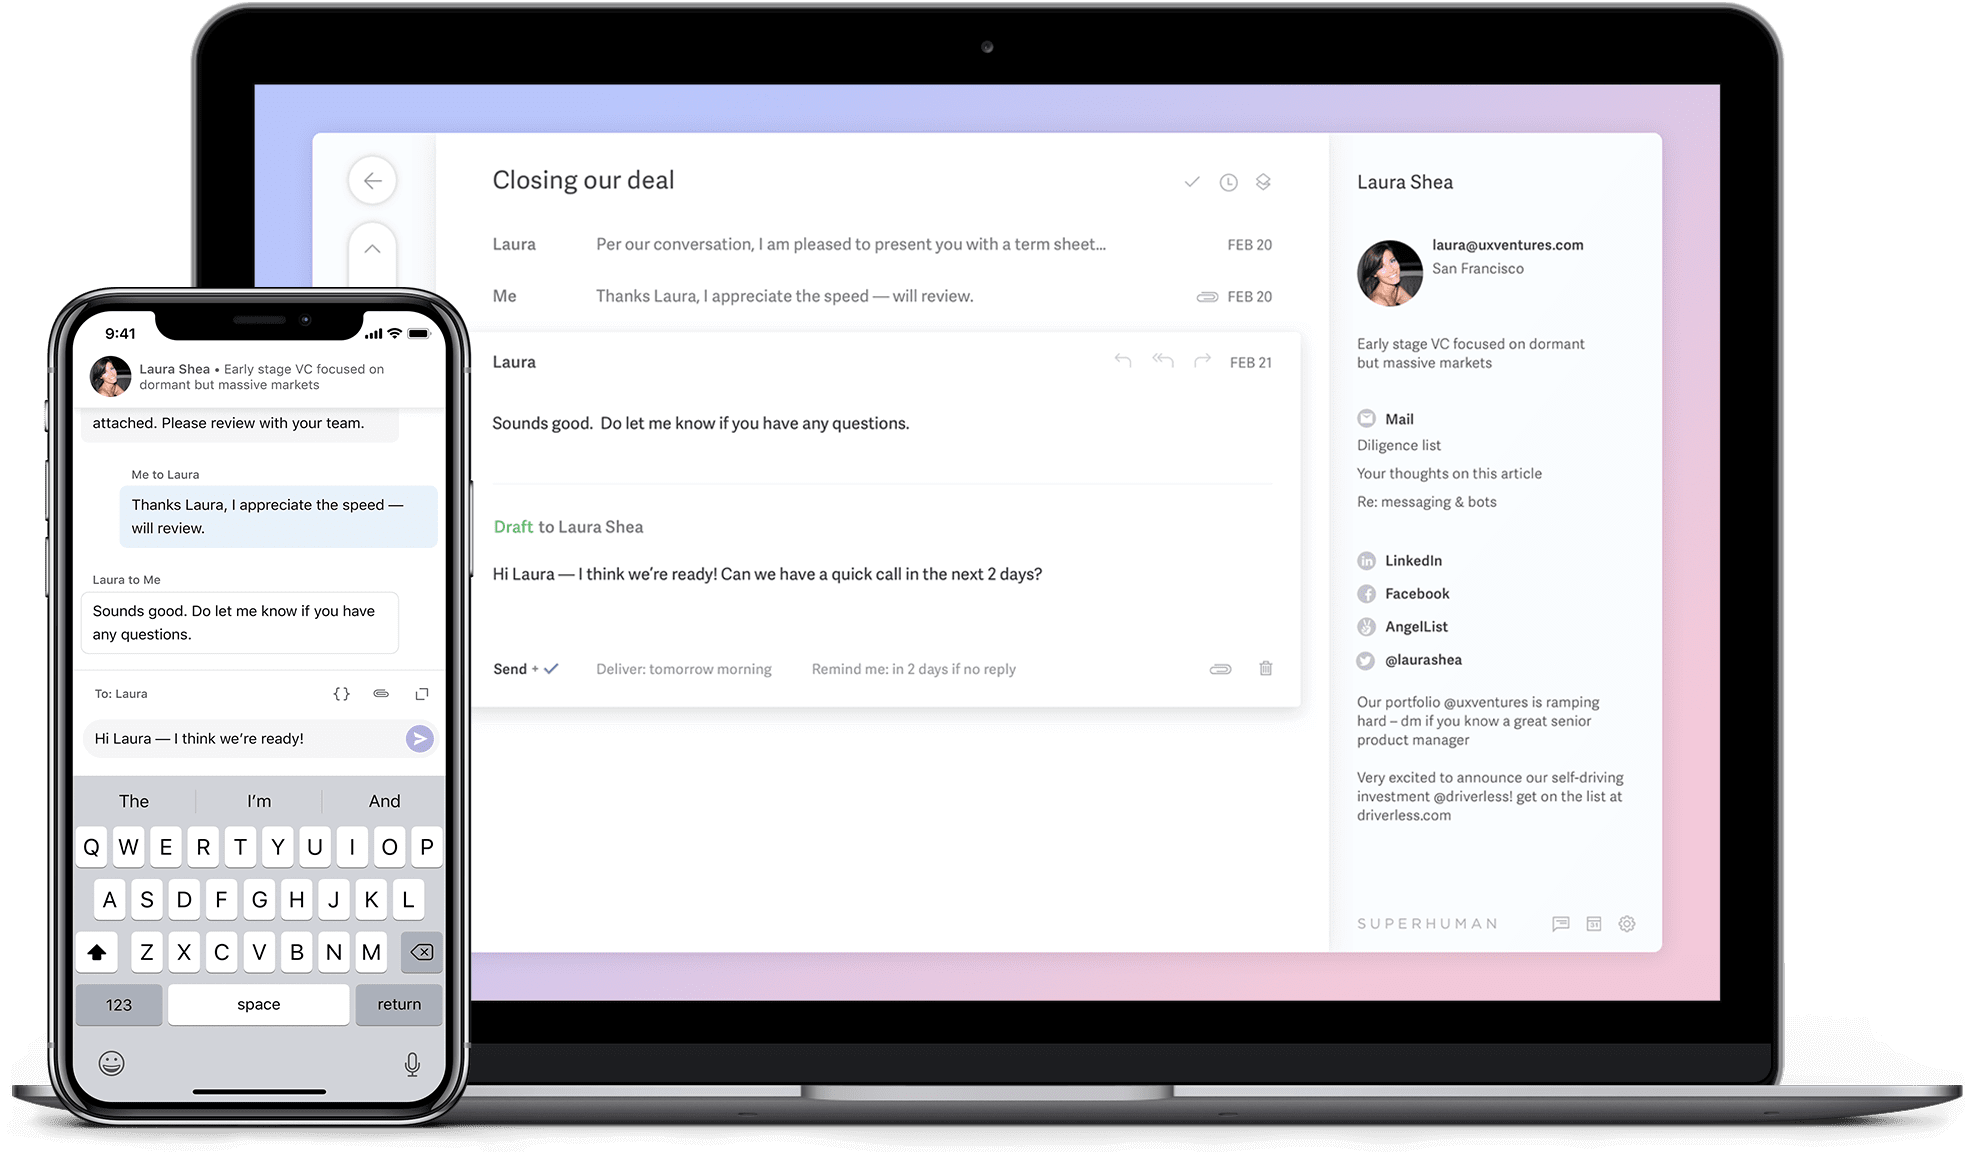Select the Mail section in contact sidebar
The image size is (1966, 1152).
(1398, 418)
